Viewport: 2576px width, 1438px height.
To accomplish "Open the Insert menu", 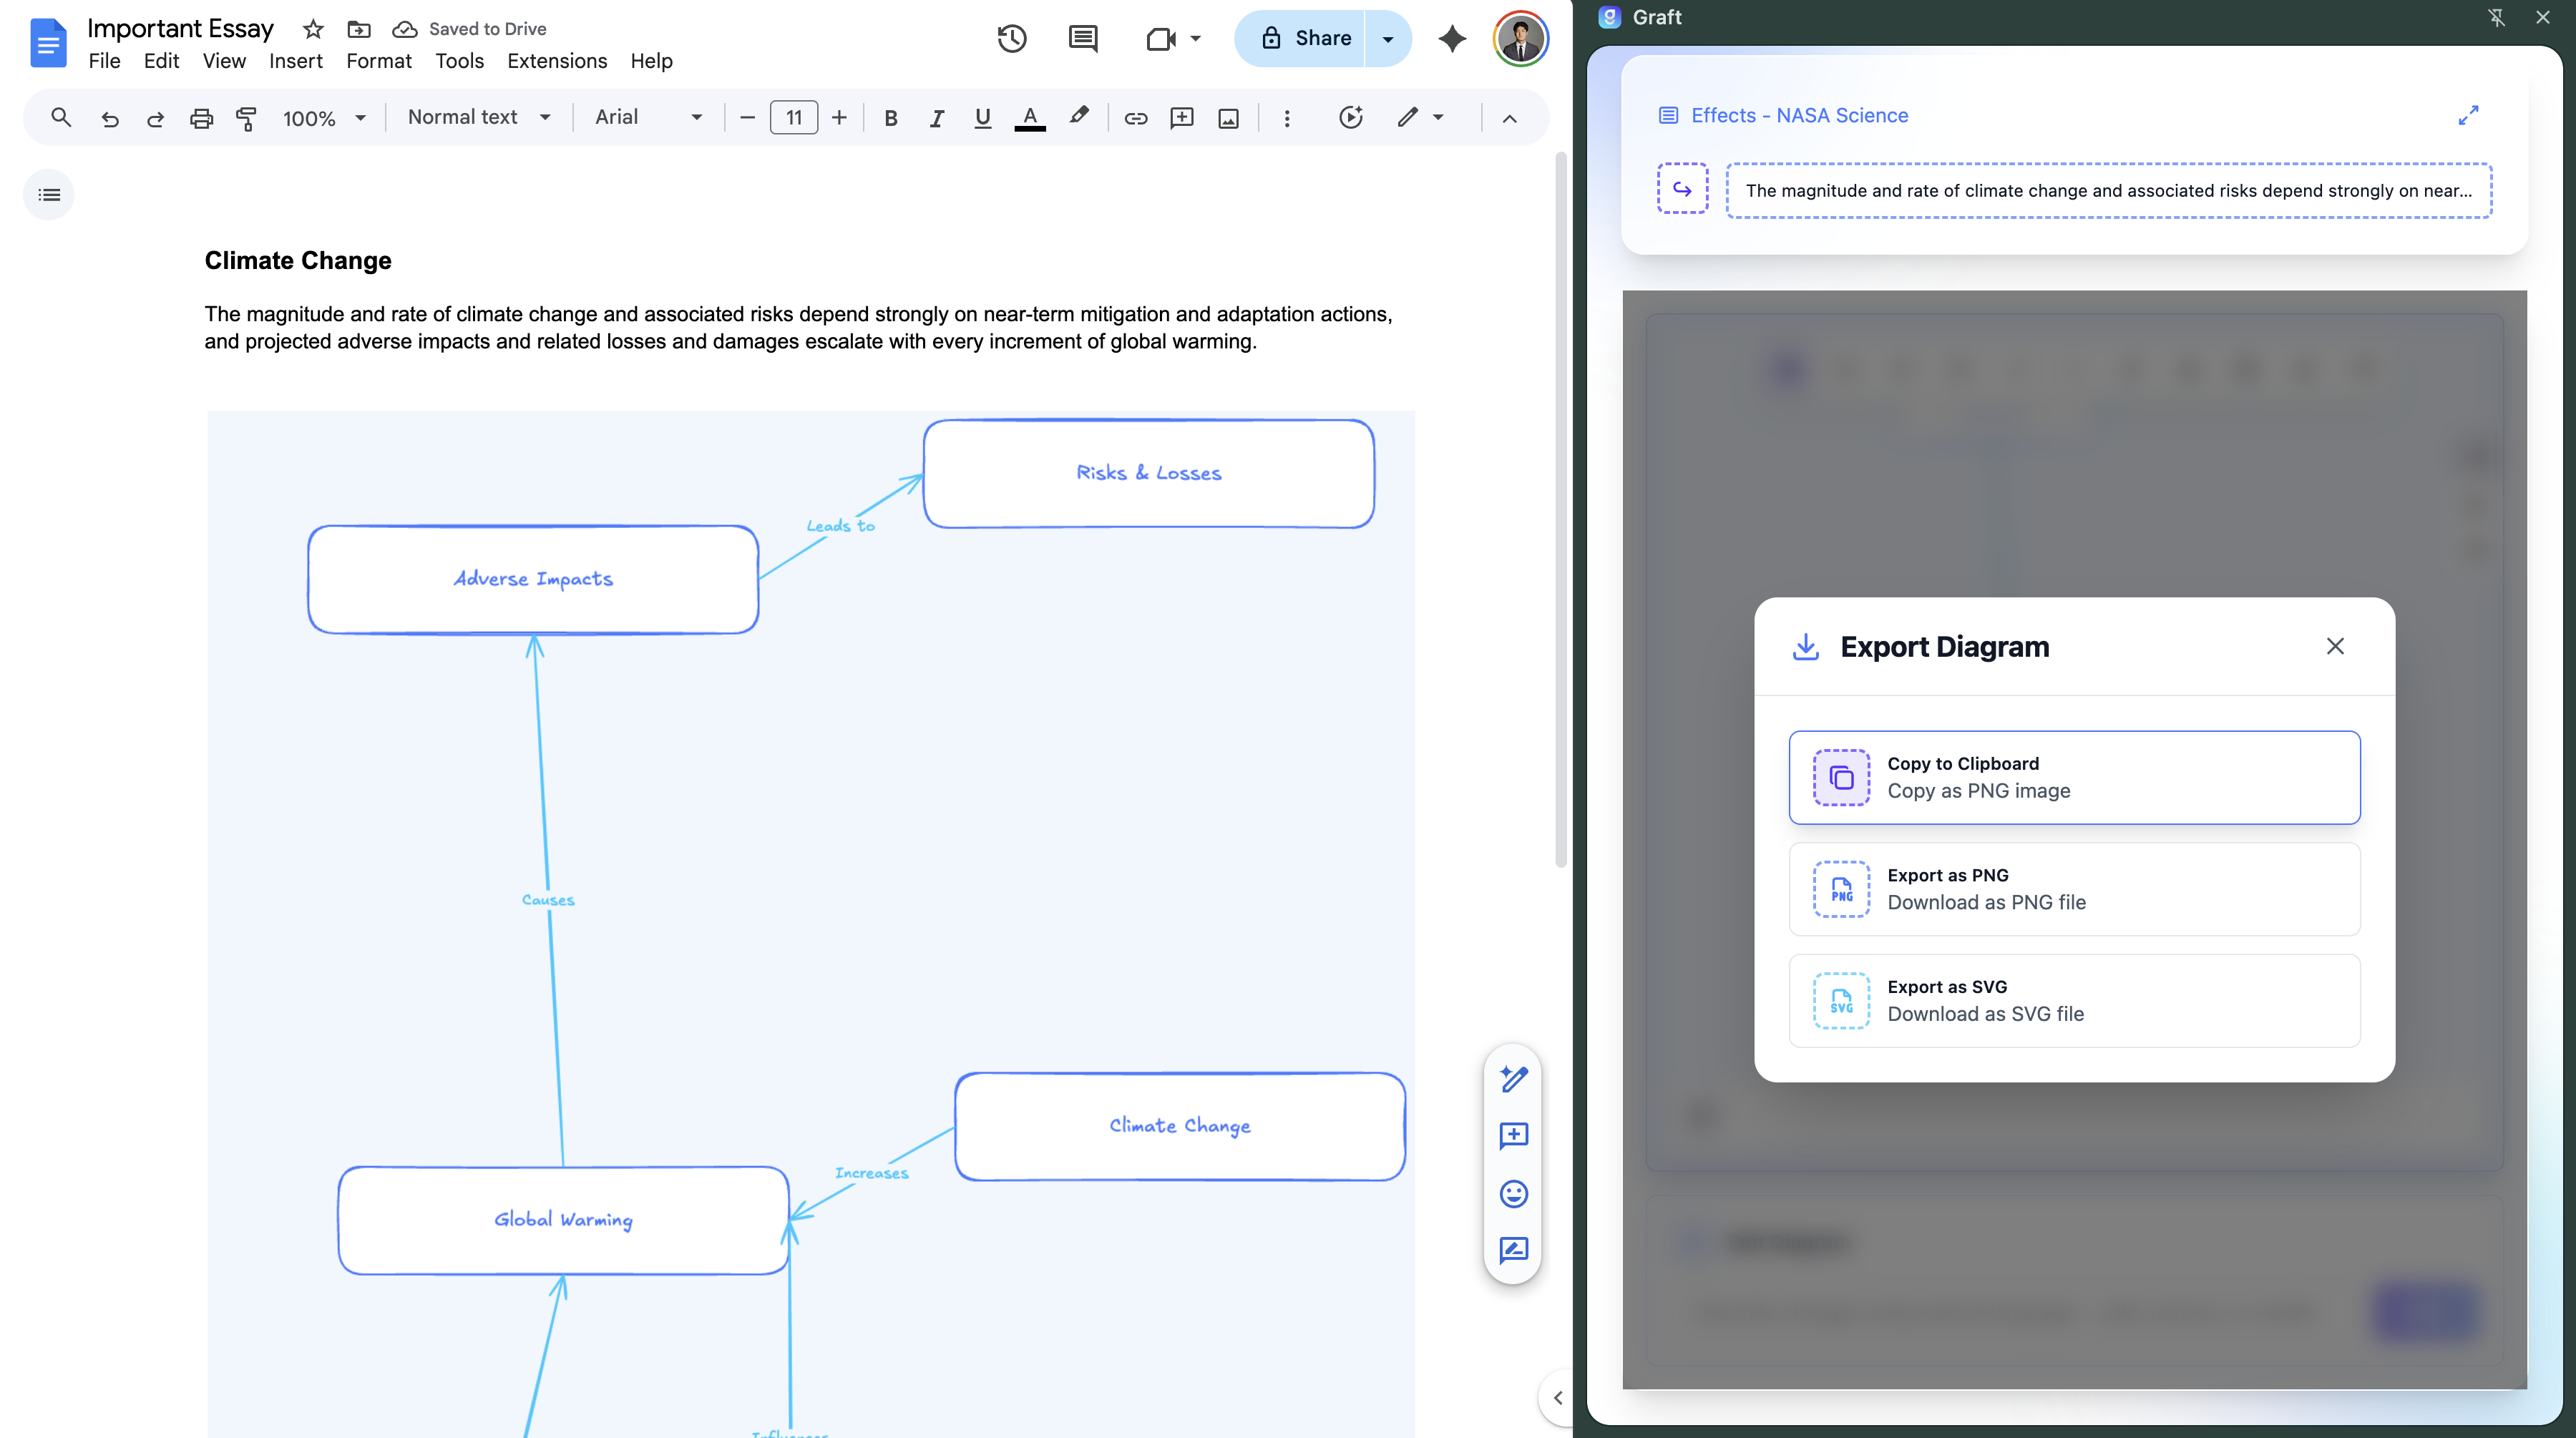I will (x=295, y=61).
